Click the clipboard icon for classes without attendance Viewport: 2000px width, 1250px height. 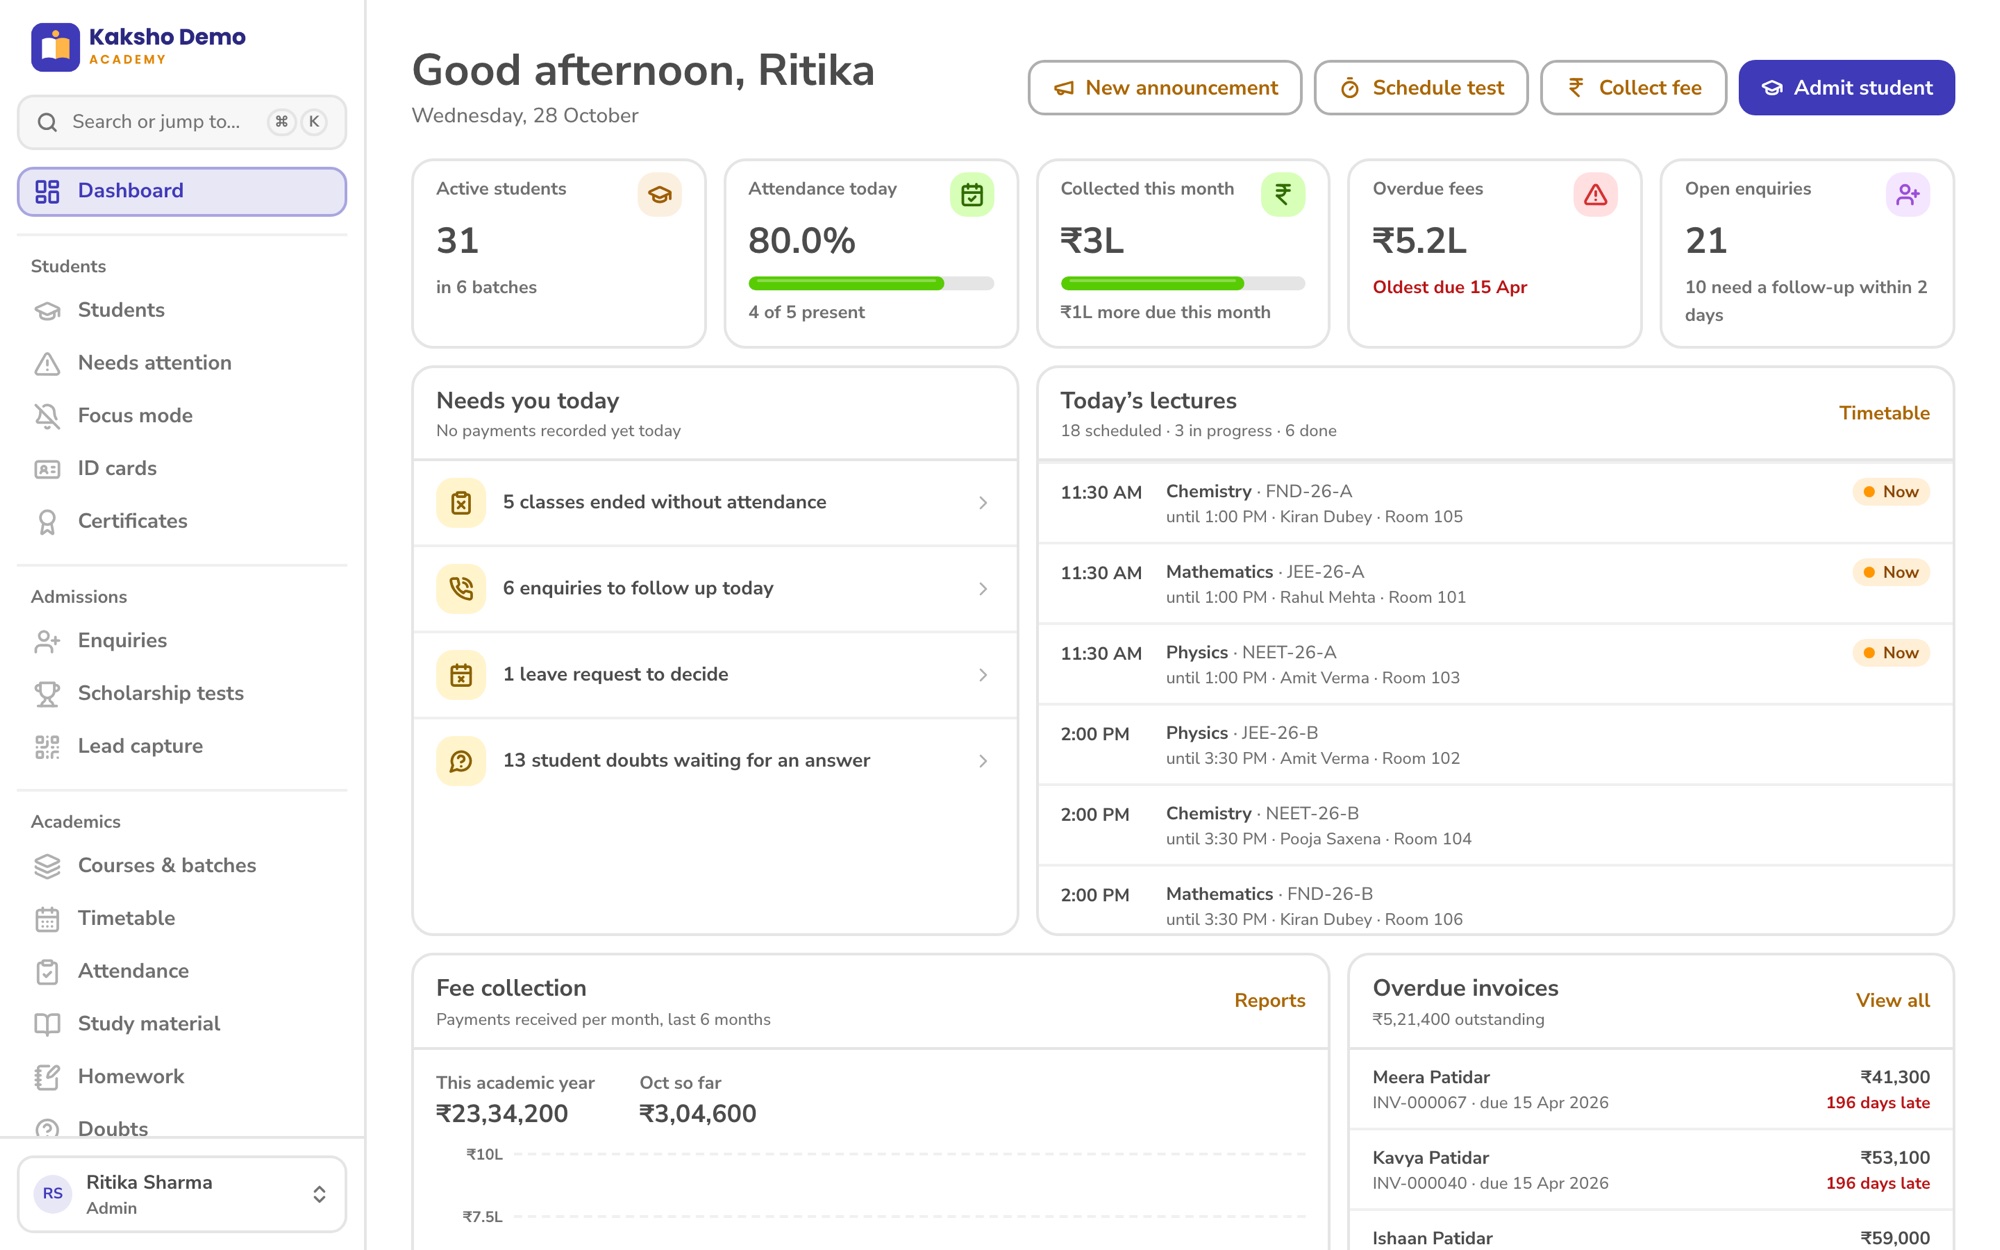click(x=461, y=502)
